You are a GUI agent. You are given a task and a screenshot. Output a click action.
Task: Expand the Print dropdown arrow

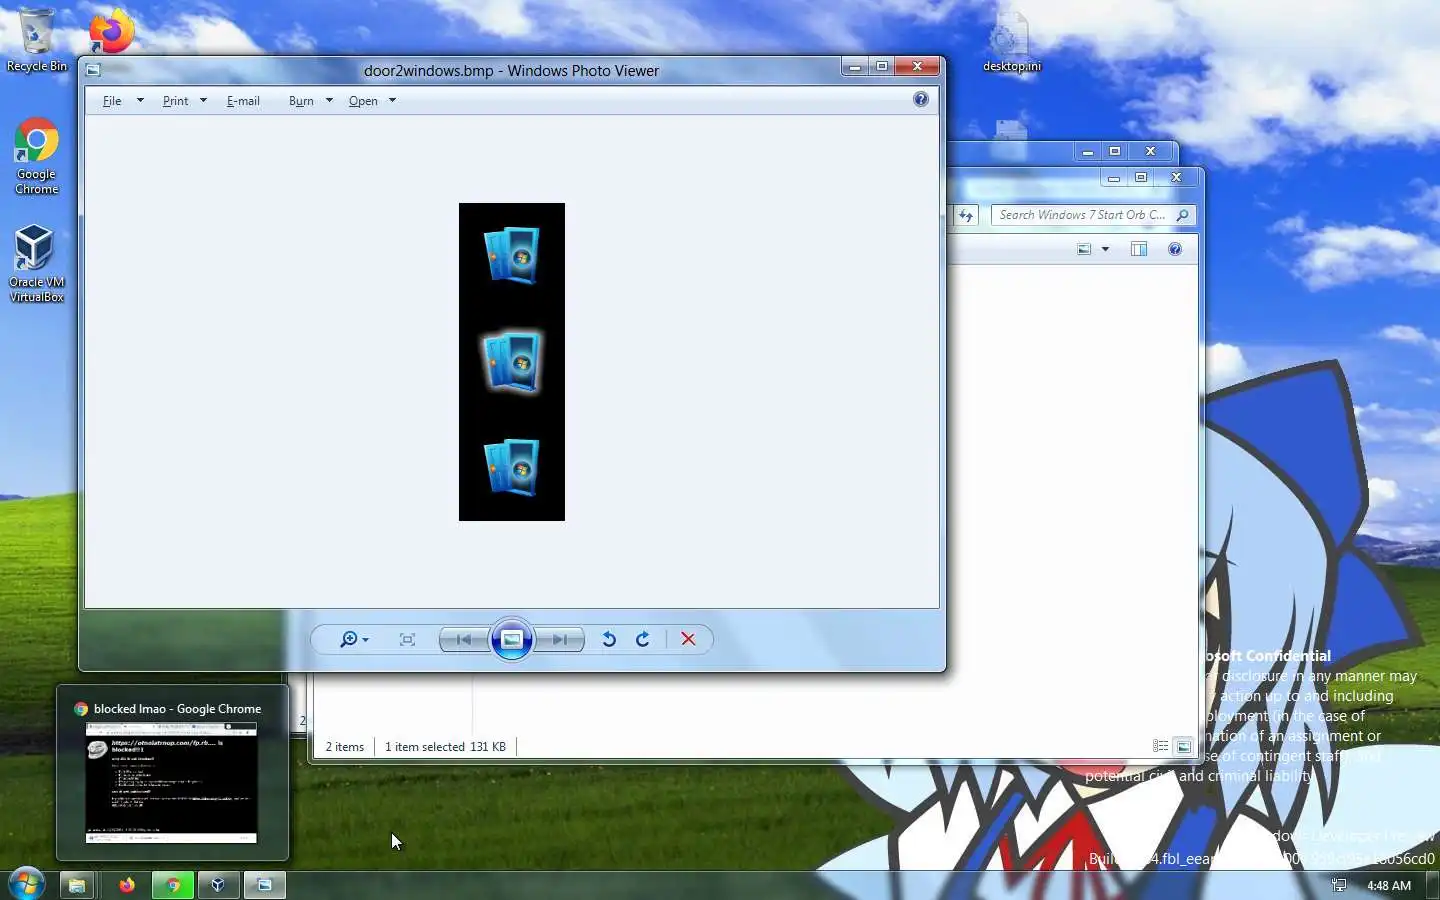point(203,101)
